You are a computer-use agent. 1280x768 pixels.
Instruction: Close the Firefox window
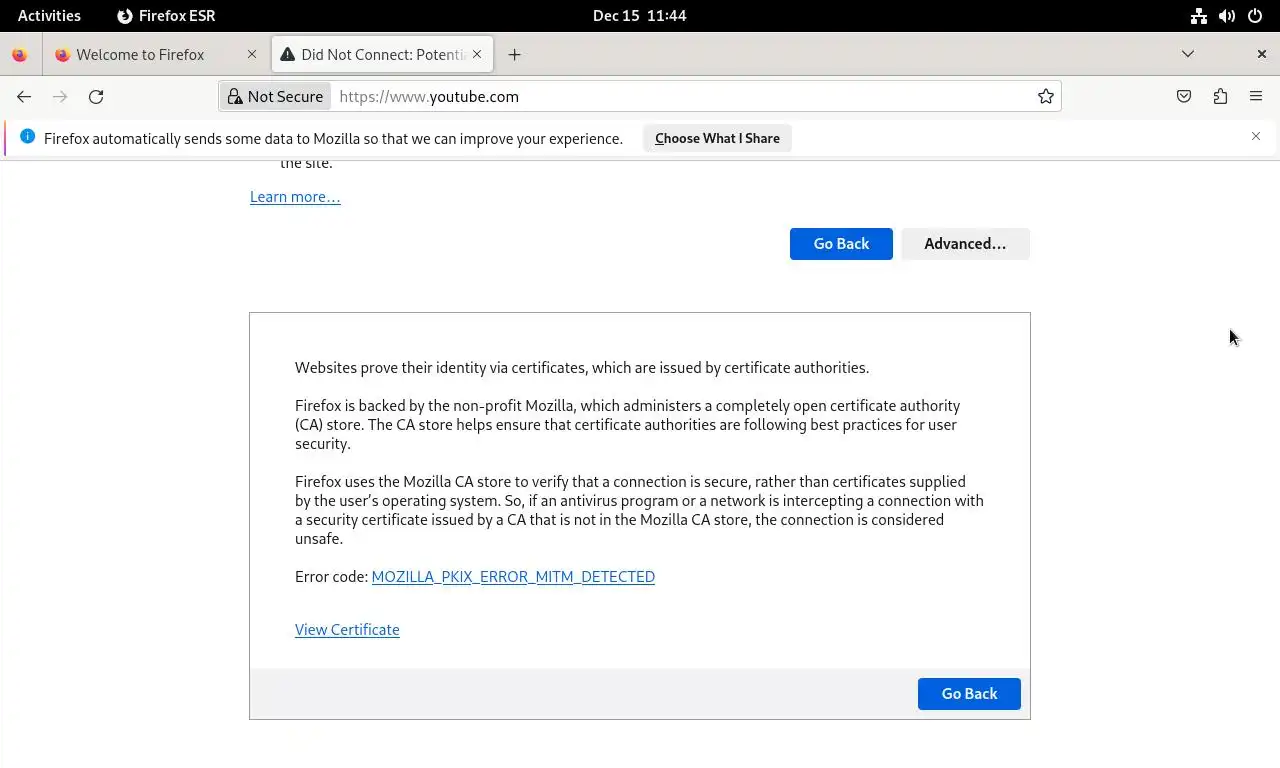1261,54
